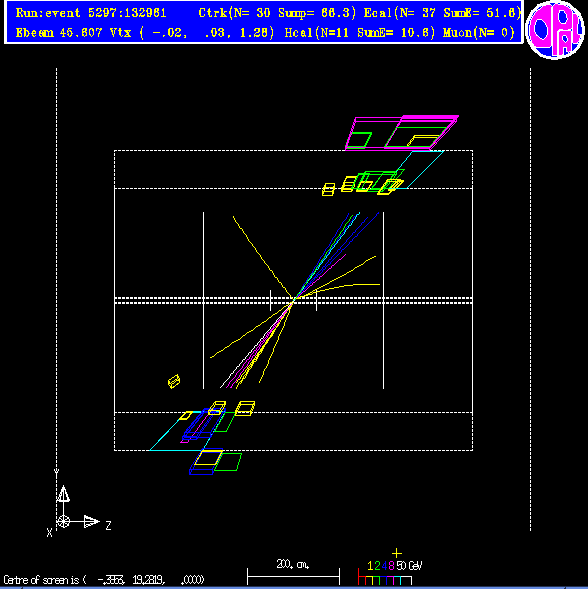Click the yellow 1 GeV legend label
588x589 pixels.
[x=370, y=566]
